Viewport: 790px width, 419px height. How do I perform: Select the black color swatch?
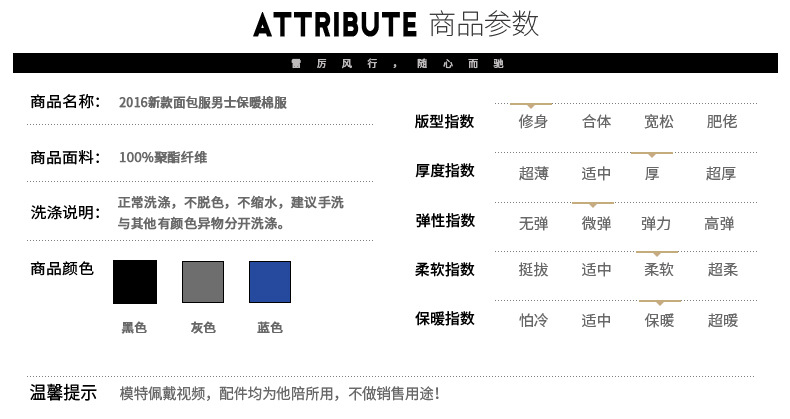tap(135, 282)
